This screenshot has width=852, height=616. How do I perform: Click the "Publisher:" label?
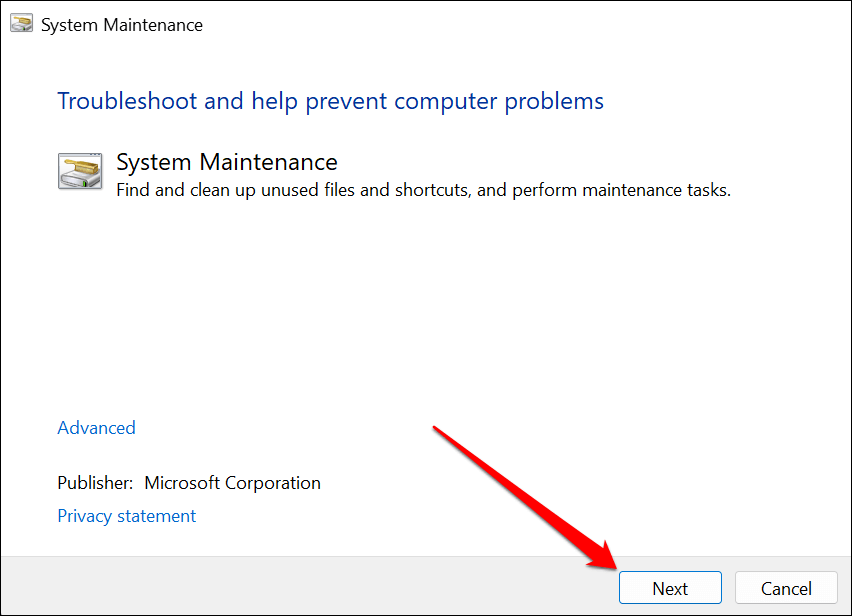tap(95, 483)
